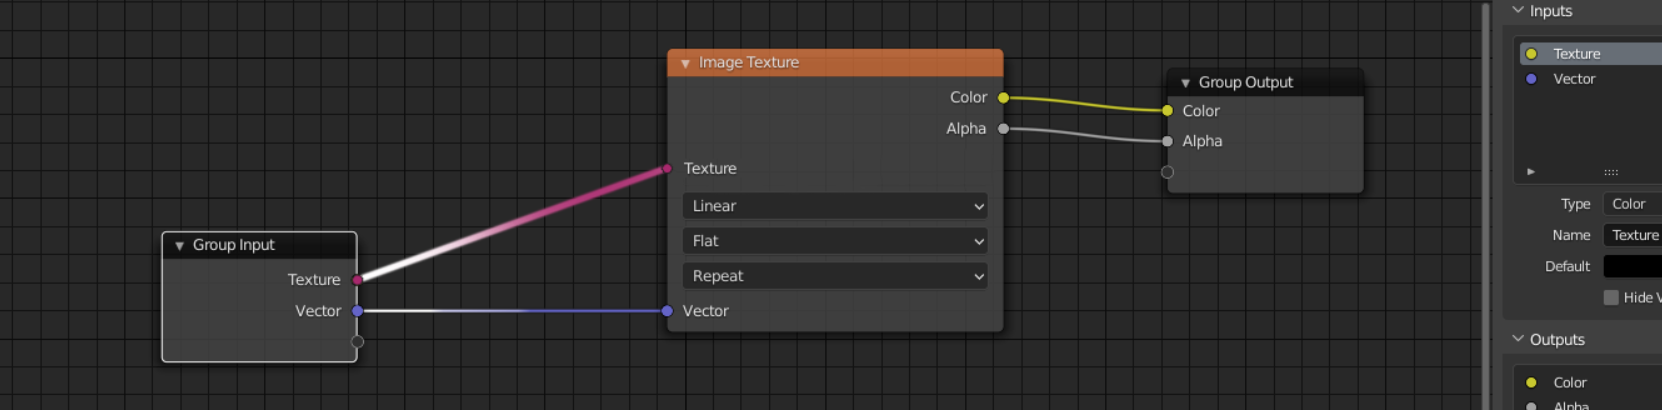Screen dimensions: 1662x410
Task: Collapse the Image Texture node triangle
Action: [685, 63]
